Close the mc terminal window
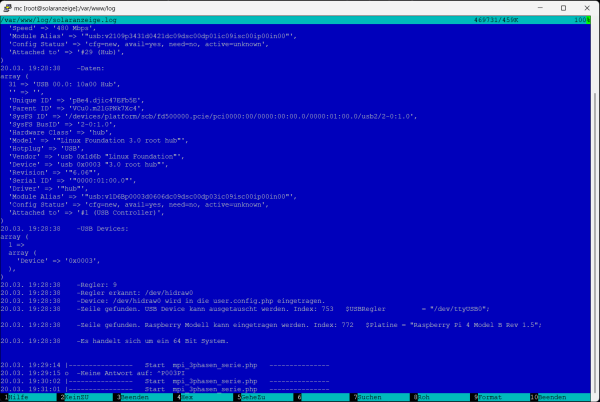This screenshot has height=402, width=600. click(585, 8)
